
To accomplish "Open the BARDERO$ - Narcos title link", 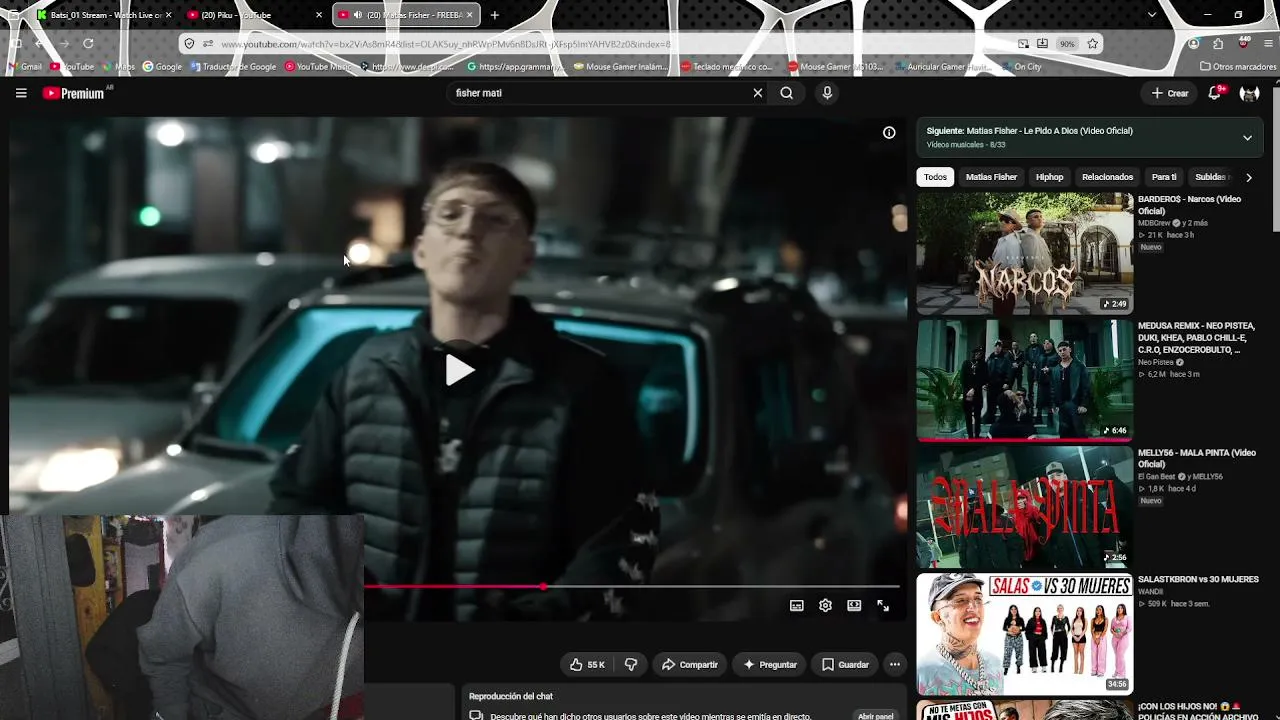I will [1189, 205].
